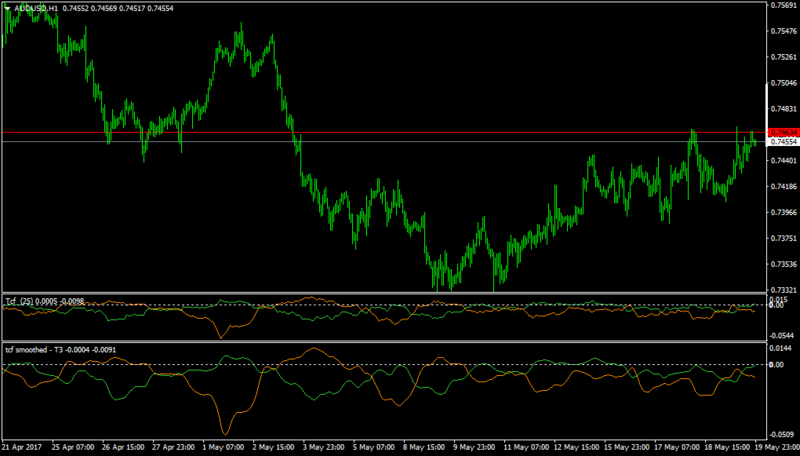Click the 0.74186 price scale value
800x456 pixels.
[784, 187]
